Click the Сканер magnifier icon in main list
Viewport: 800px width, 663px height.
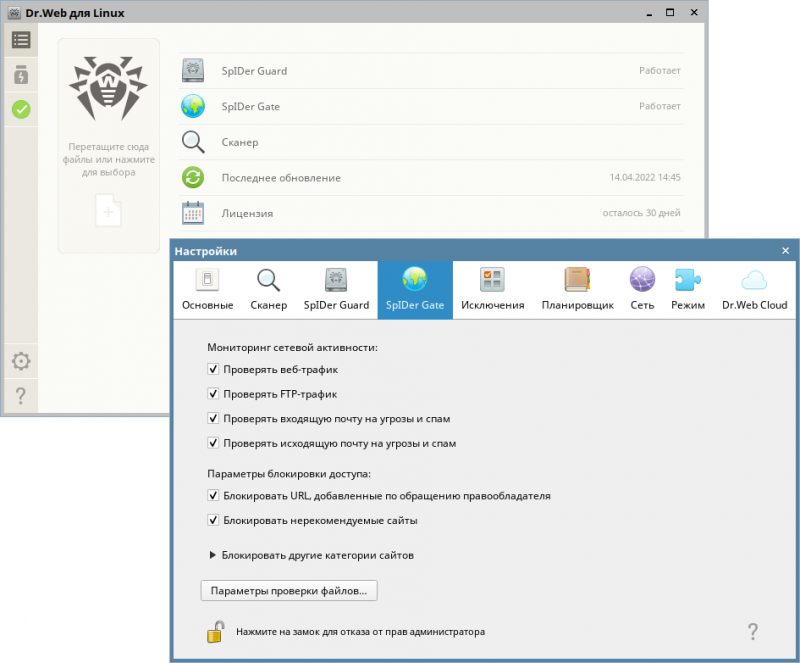pyautogui.click(x=193, y=142)
